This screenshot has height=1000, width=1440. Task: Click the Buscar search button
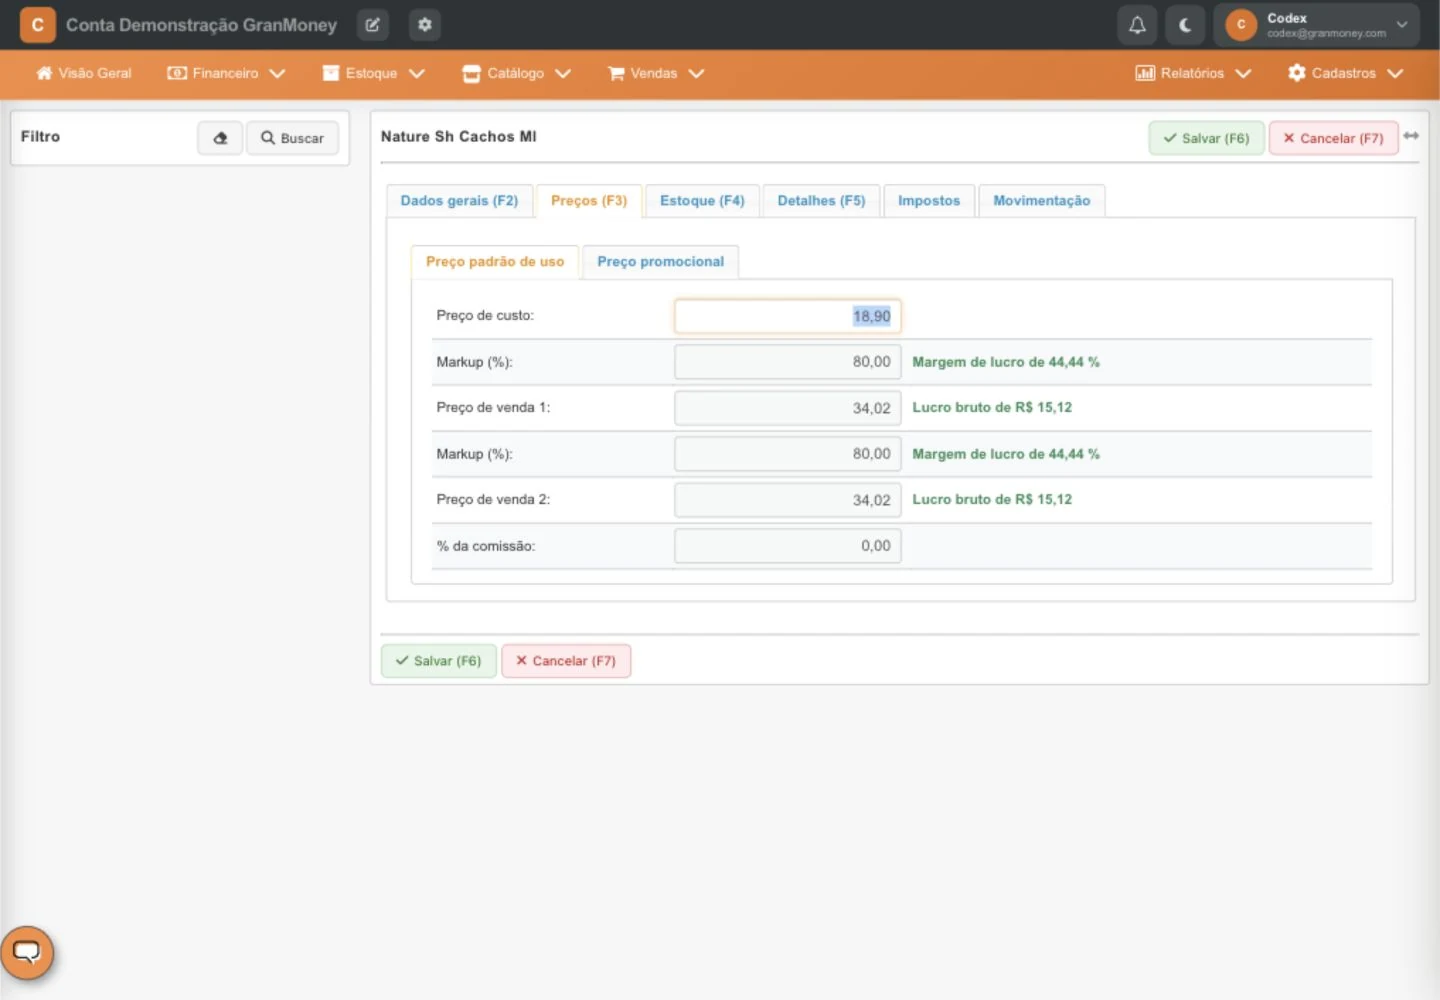point(293,138)
